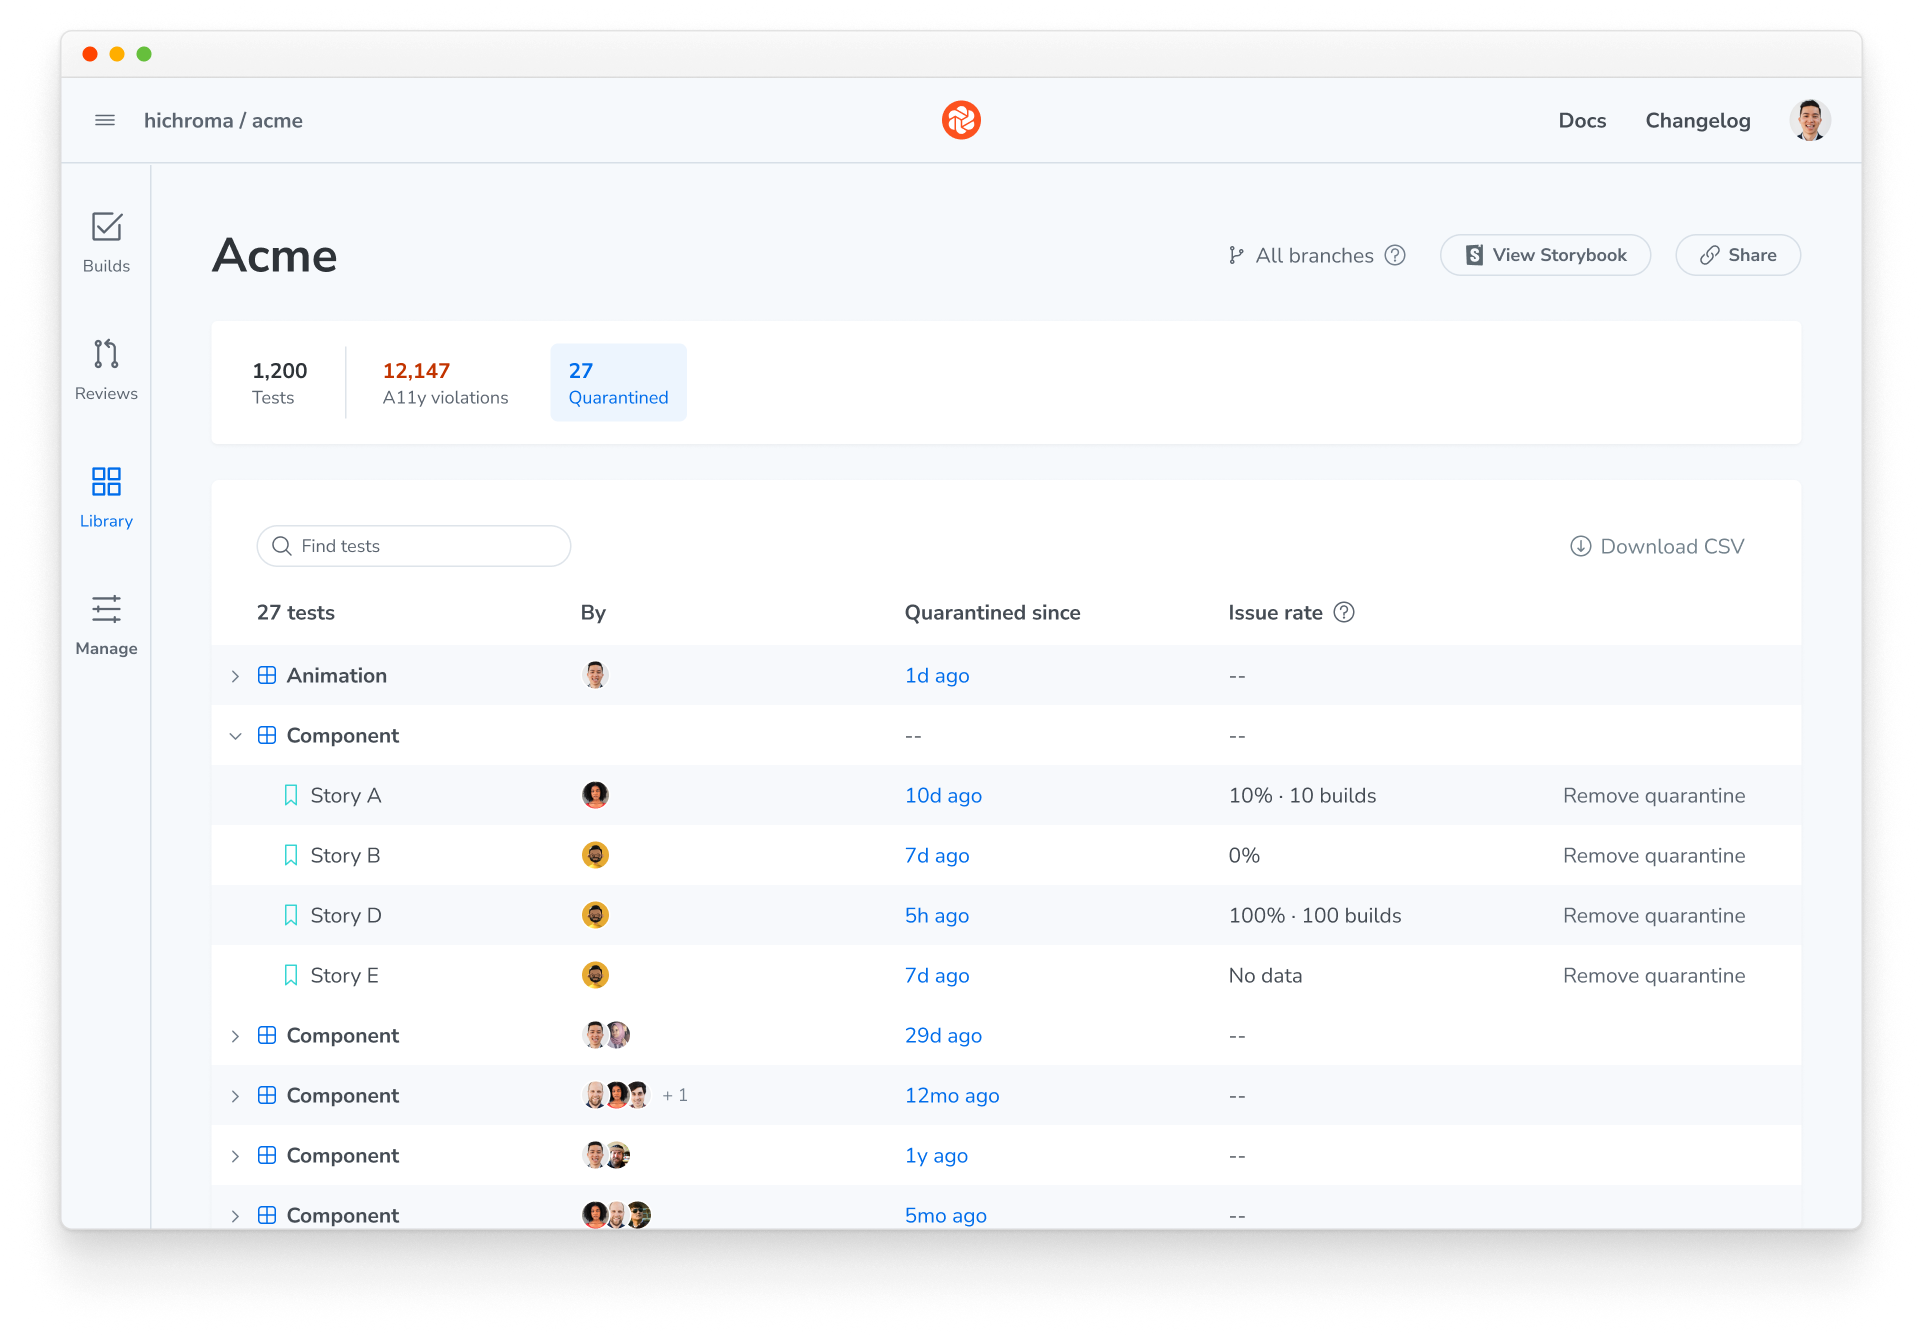Open the hamburger menu icon
The image size is (1923, 1335).
pos(105,120)
